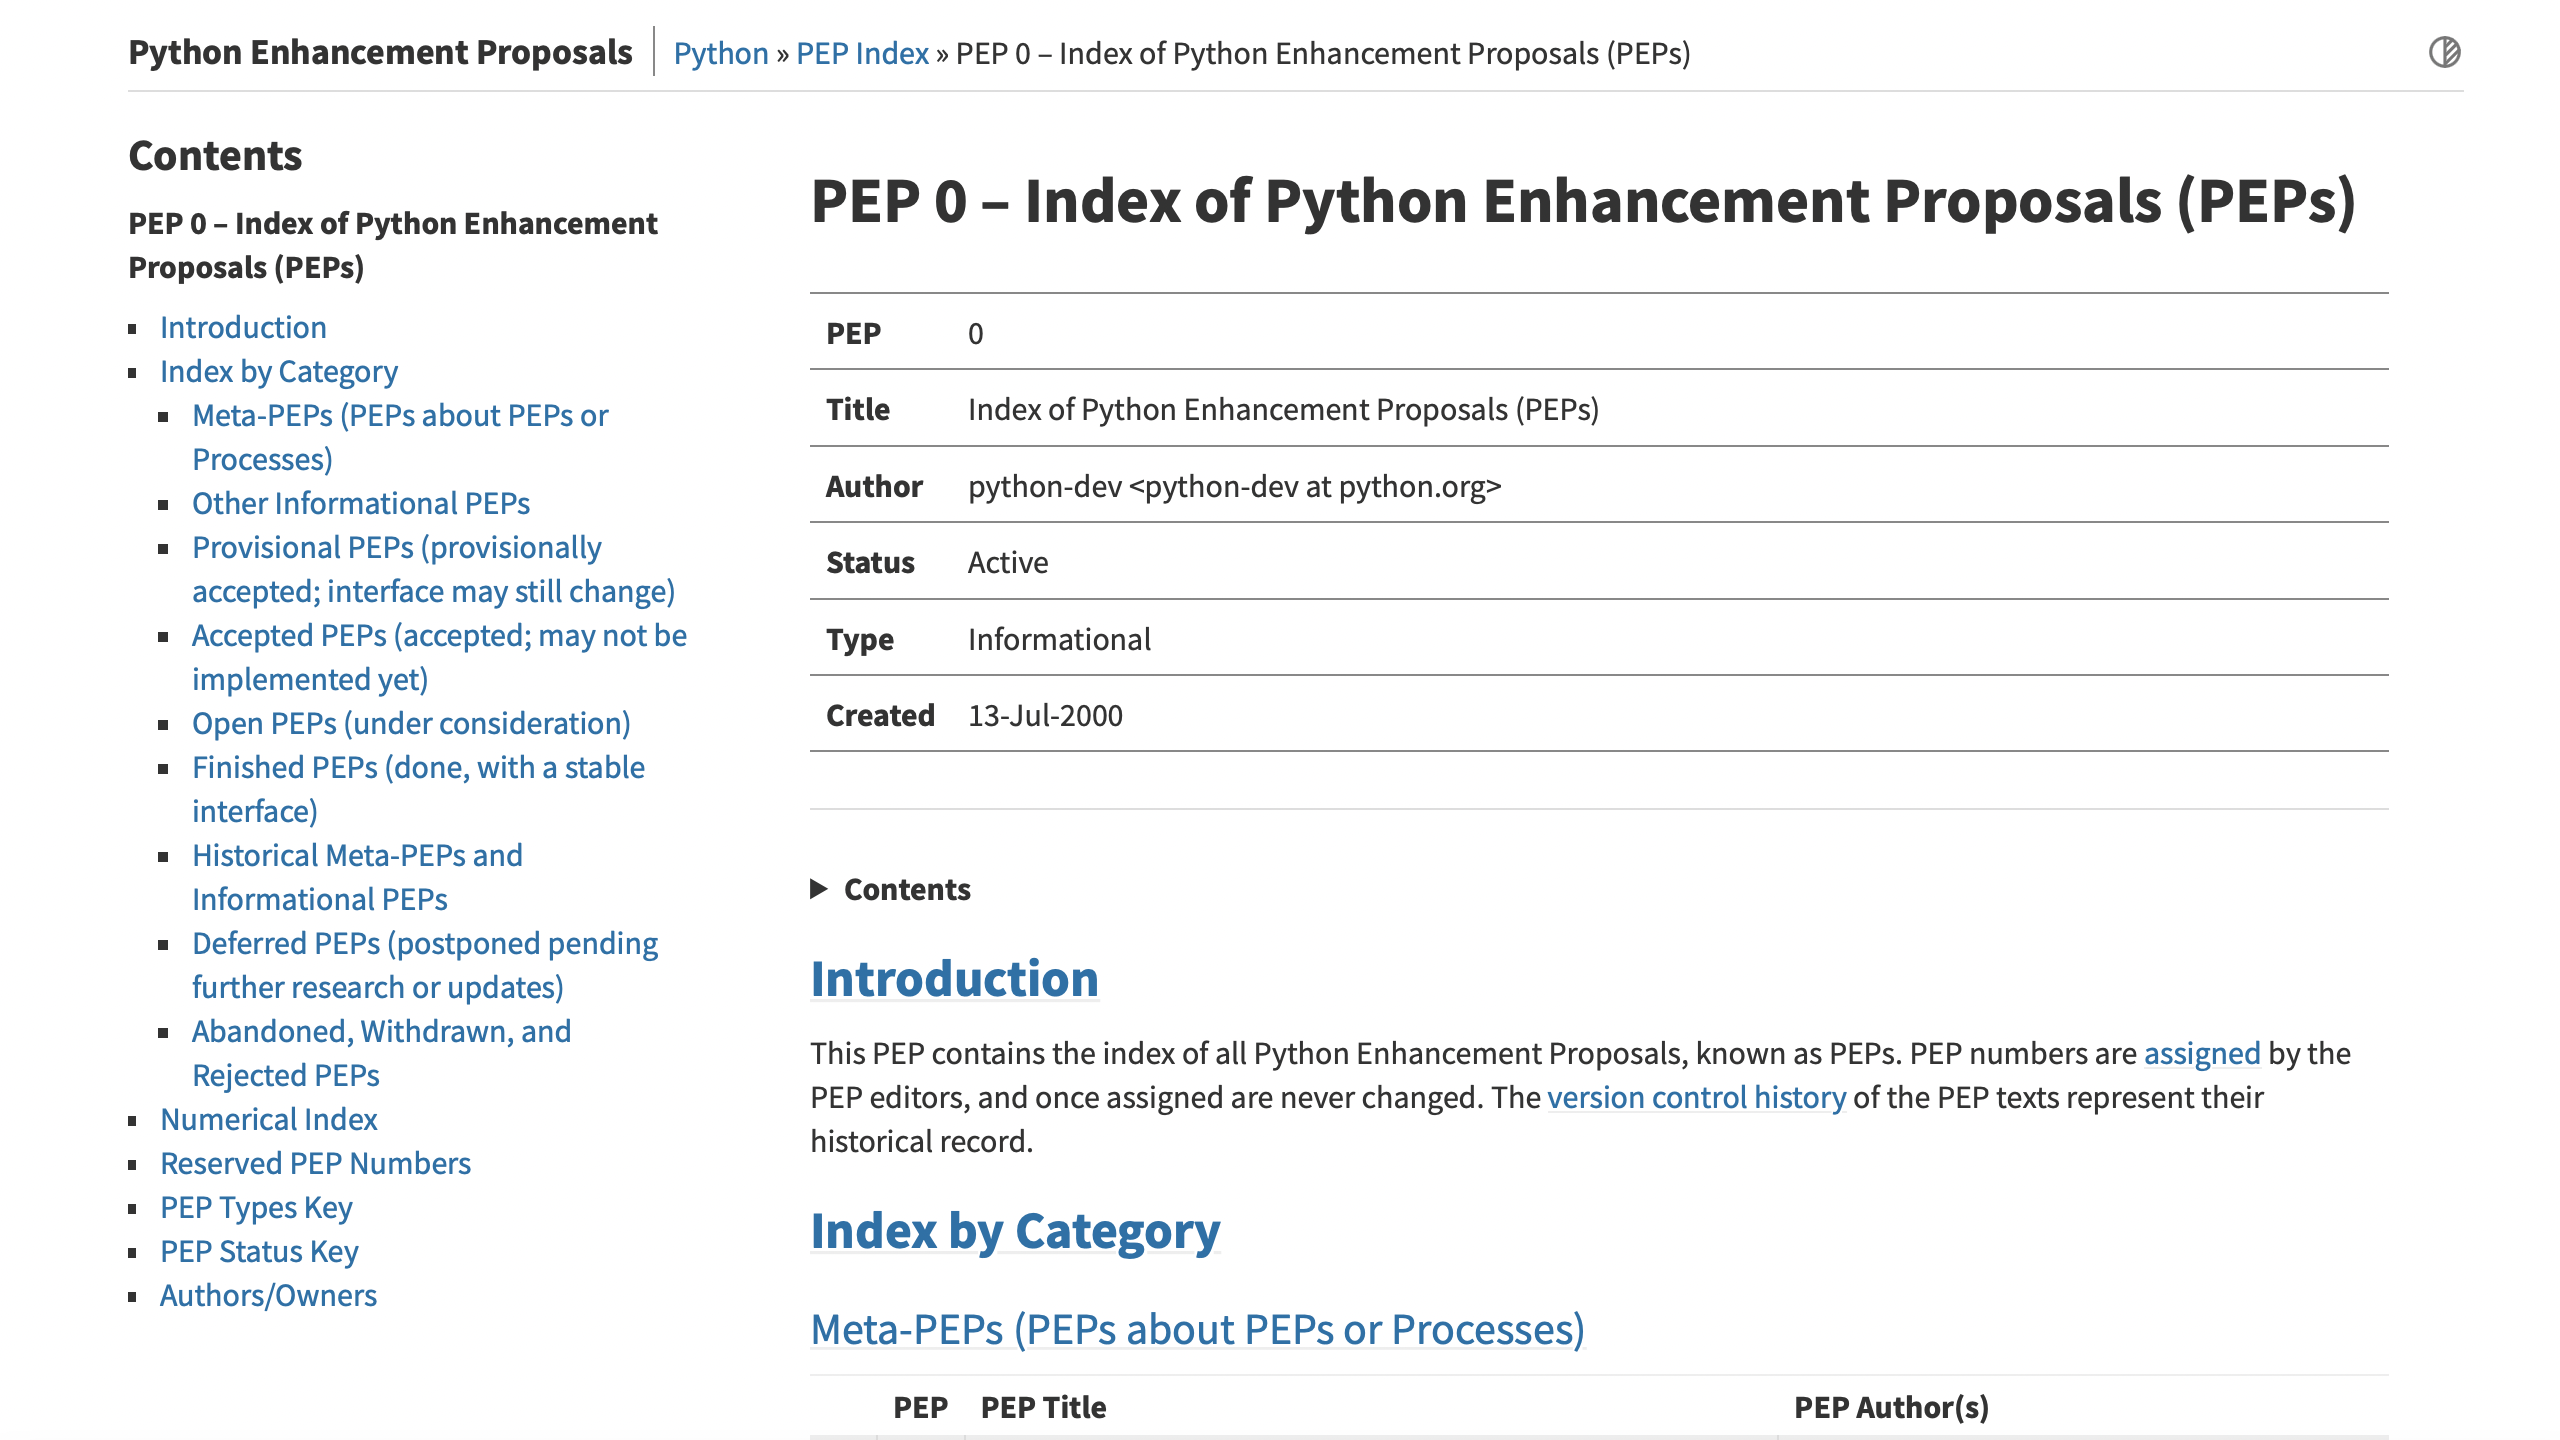Click the Introduction section heading link
Image resolution: width=2560 pixels, height=1440 pixels.
[x=954, y=978]
